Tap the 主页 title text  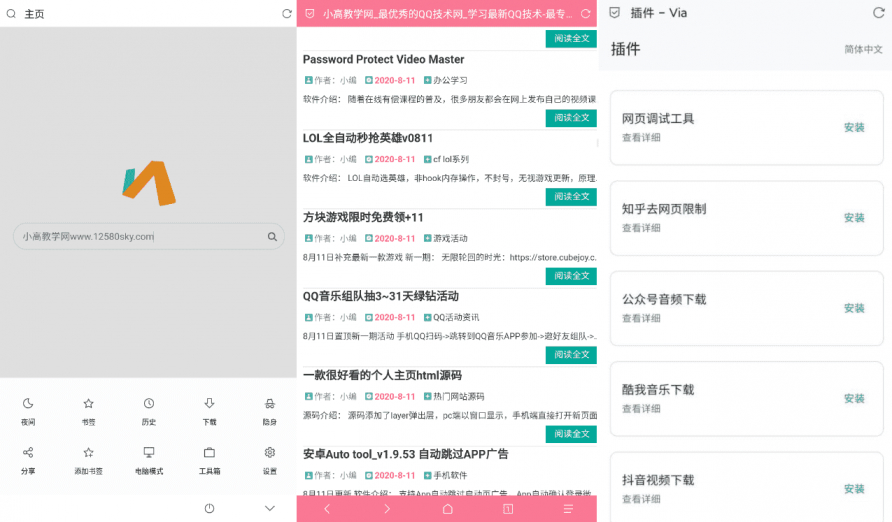[34, 14]
